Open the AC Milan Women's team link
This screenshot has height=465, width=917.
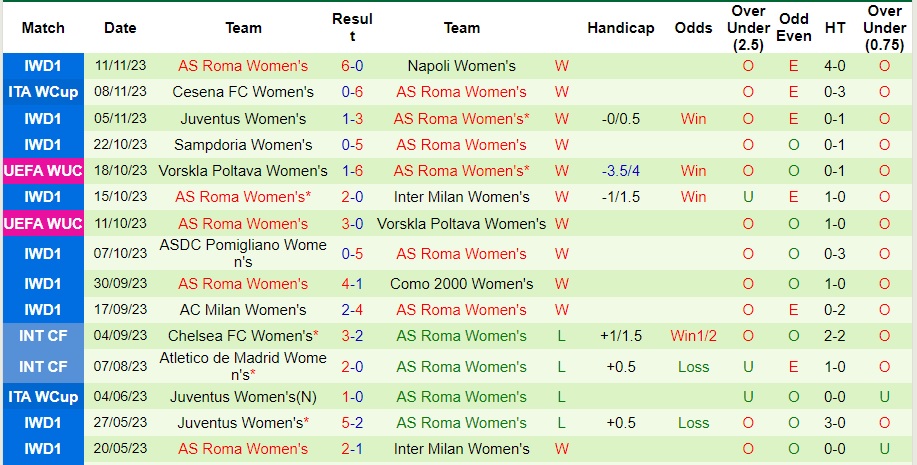click(243, 310)
